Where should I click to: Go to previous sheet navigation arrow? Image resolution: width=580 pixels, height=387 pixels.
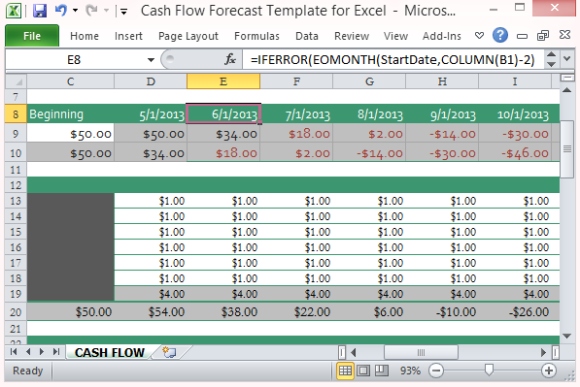click(28, 351)
